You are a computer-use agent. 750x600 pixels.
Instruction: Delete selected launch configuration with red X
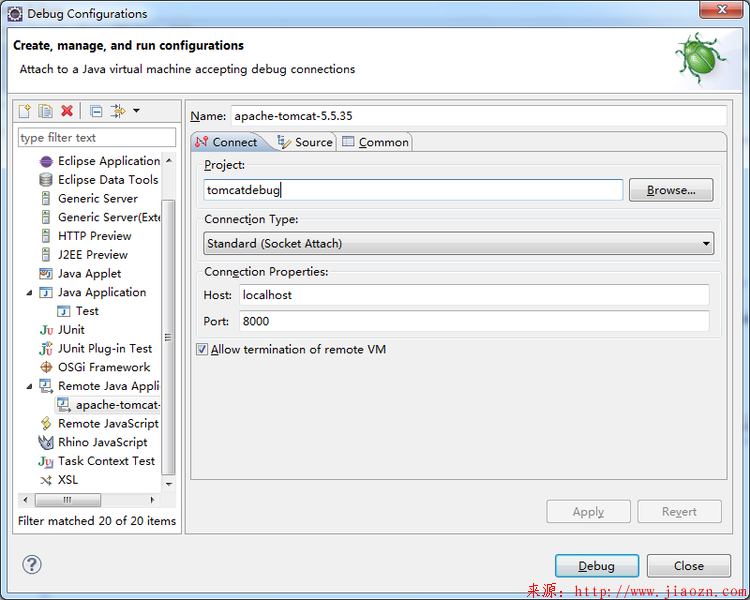point(67,111)
